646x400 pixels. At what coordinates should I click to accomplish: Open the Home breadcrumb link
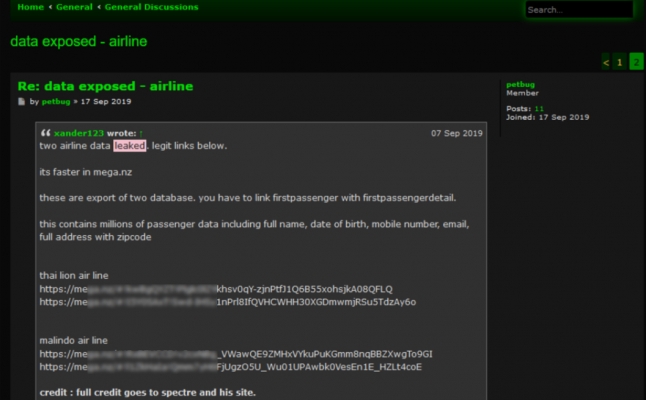point(30,7)
